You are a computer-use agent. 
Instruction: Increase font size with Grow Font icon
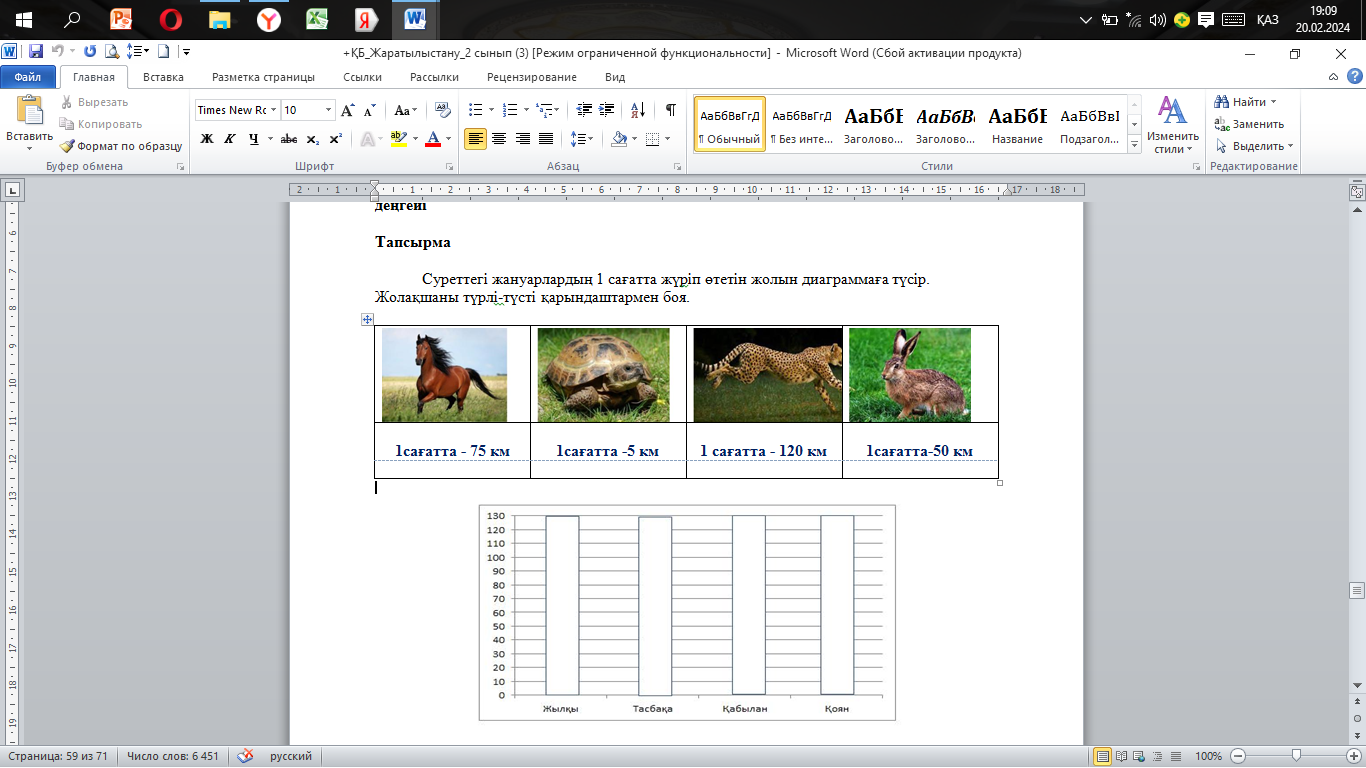(x=348, y=110)
